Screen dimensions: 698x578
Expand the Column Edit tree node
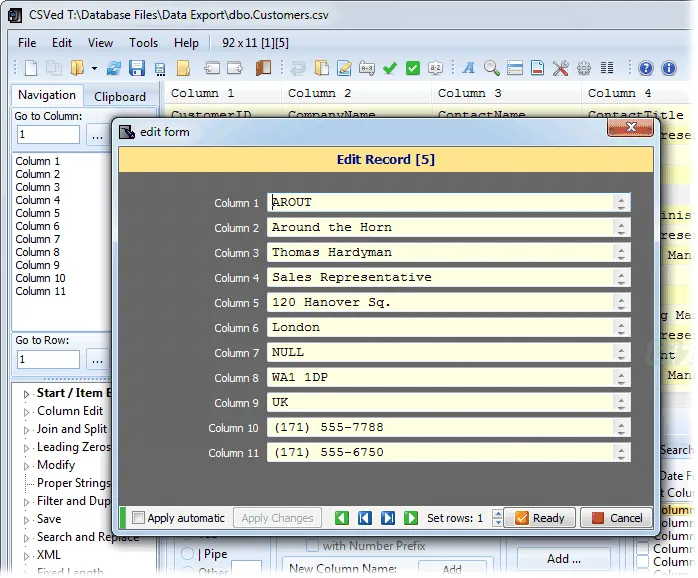click(x=26, y=412)
